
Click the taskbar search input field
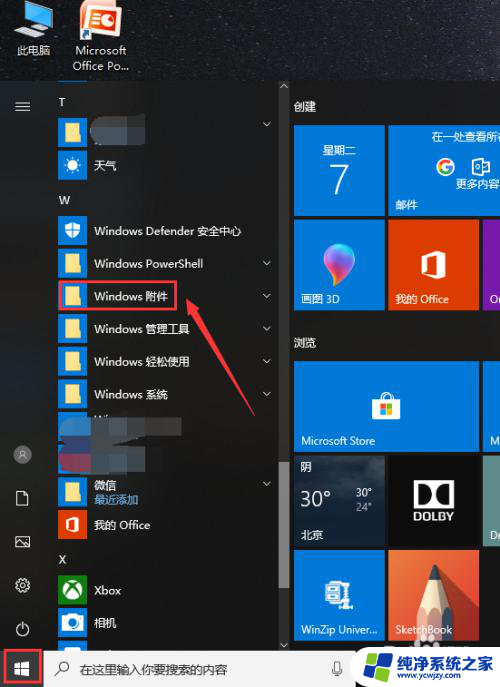point(199,669)
